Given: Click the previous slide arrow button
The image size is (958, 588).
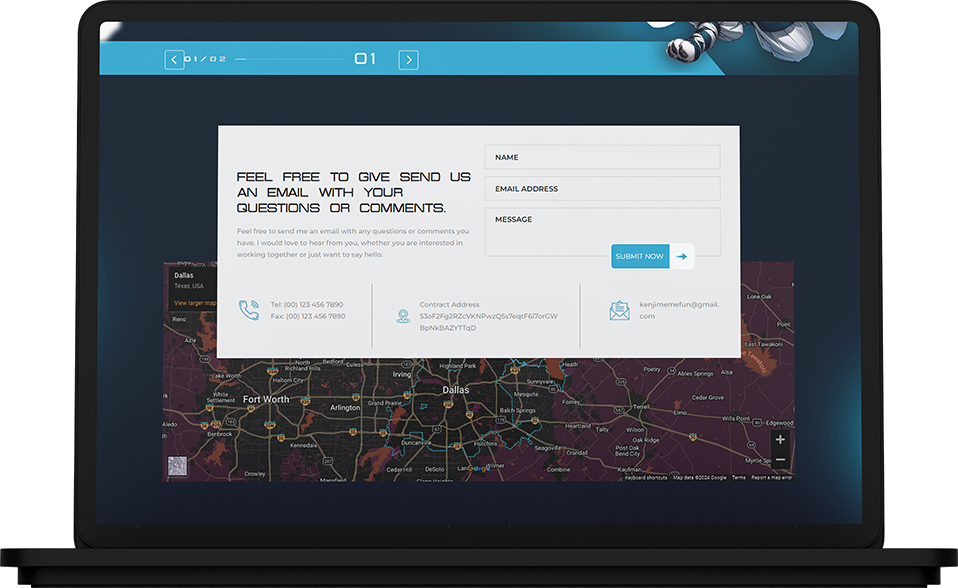Looking at the screenshot, I should click(x=174, y=60).
